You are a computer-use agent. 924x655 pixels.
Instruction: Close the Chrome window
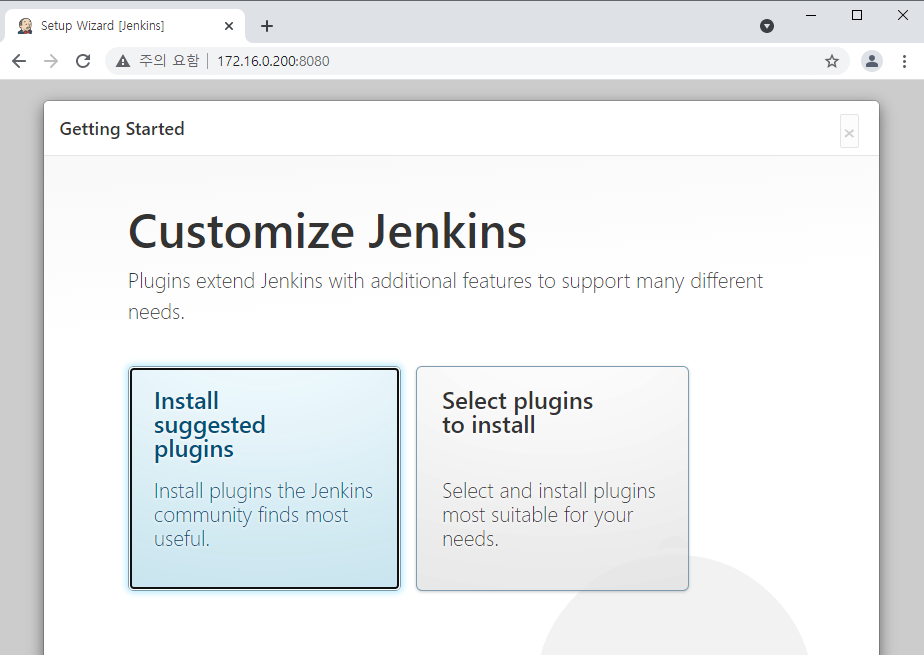click(903, 15)
